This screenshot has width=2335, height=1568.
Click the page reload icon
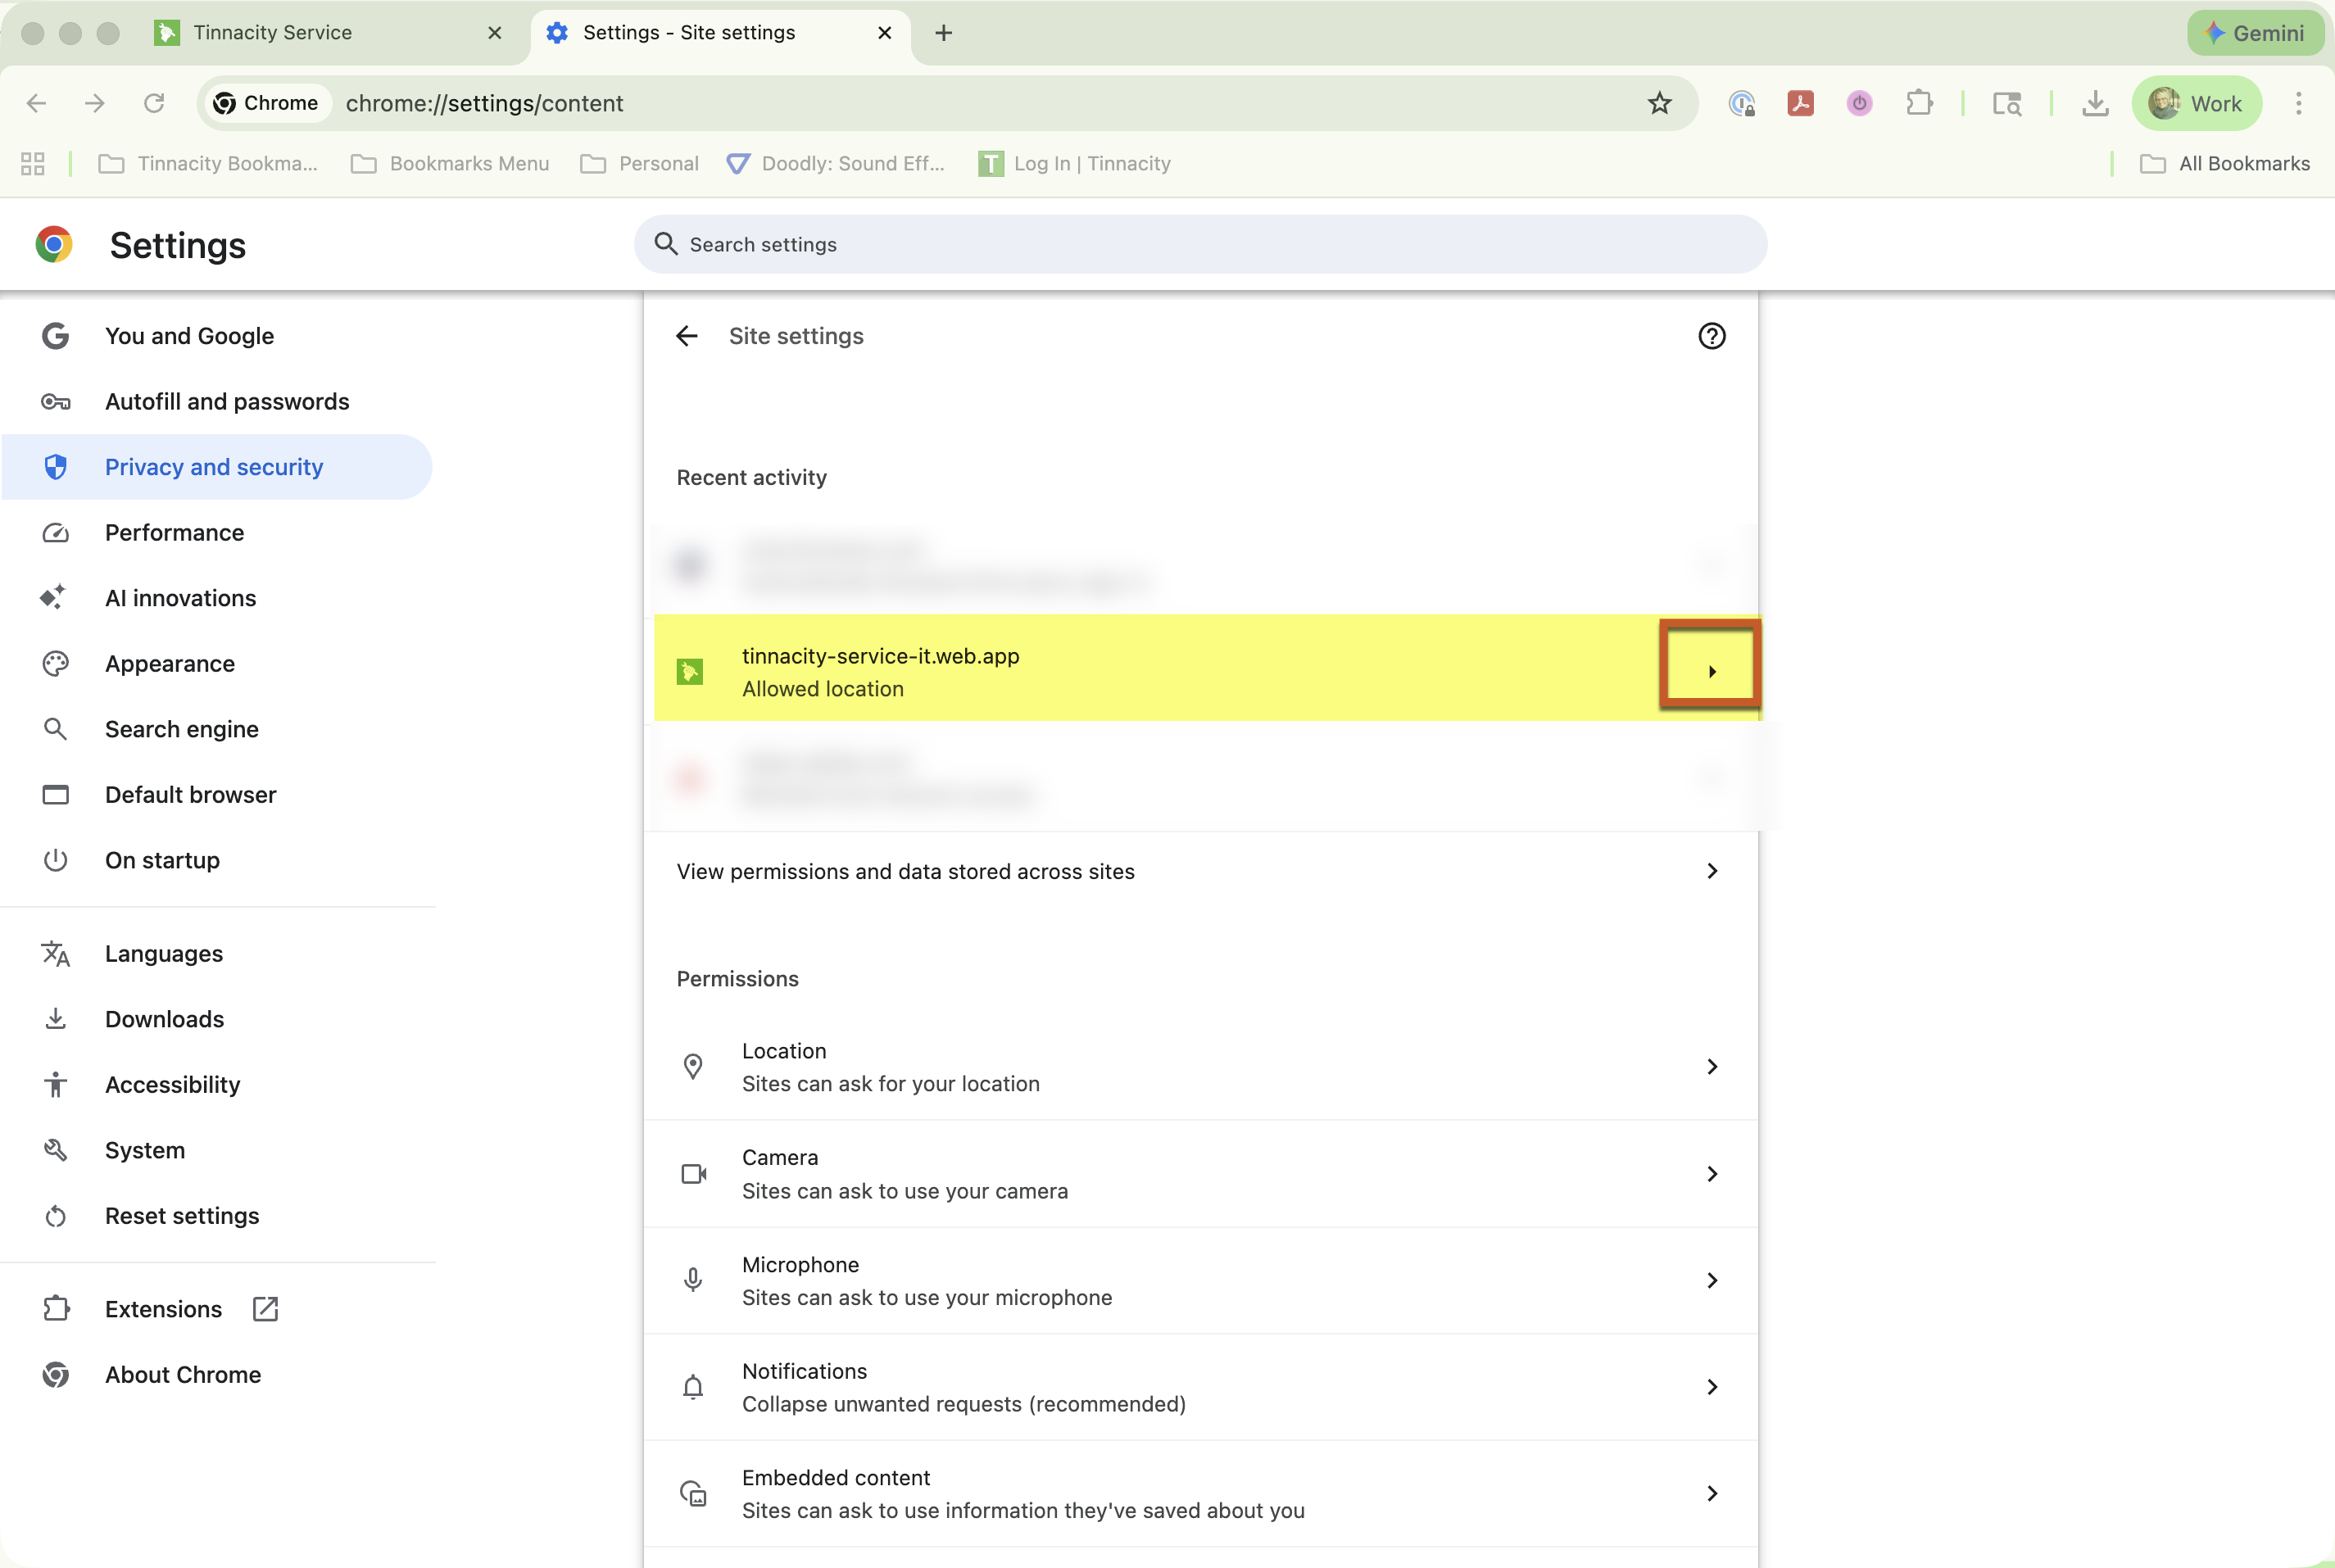154,103
